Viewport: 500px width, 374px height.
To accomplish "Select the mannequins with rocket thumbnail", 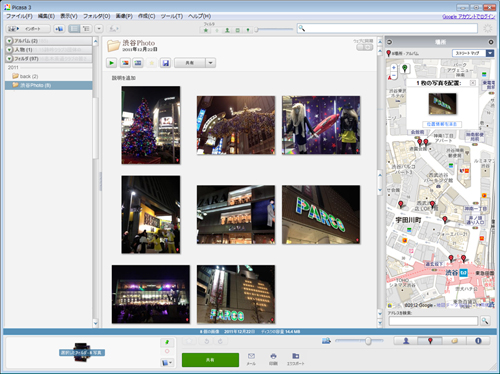I will [321, 125].
